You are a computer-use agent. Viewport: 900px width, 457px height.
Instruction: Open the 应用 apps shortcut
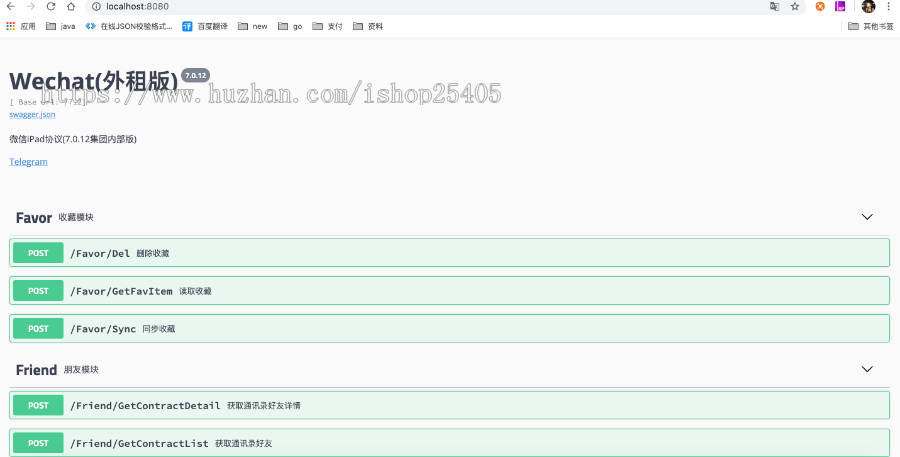point(21,26)
